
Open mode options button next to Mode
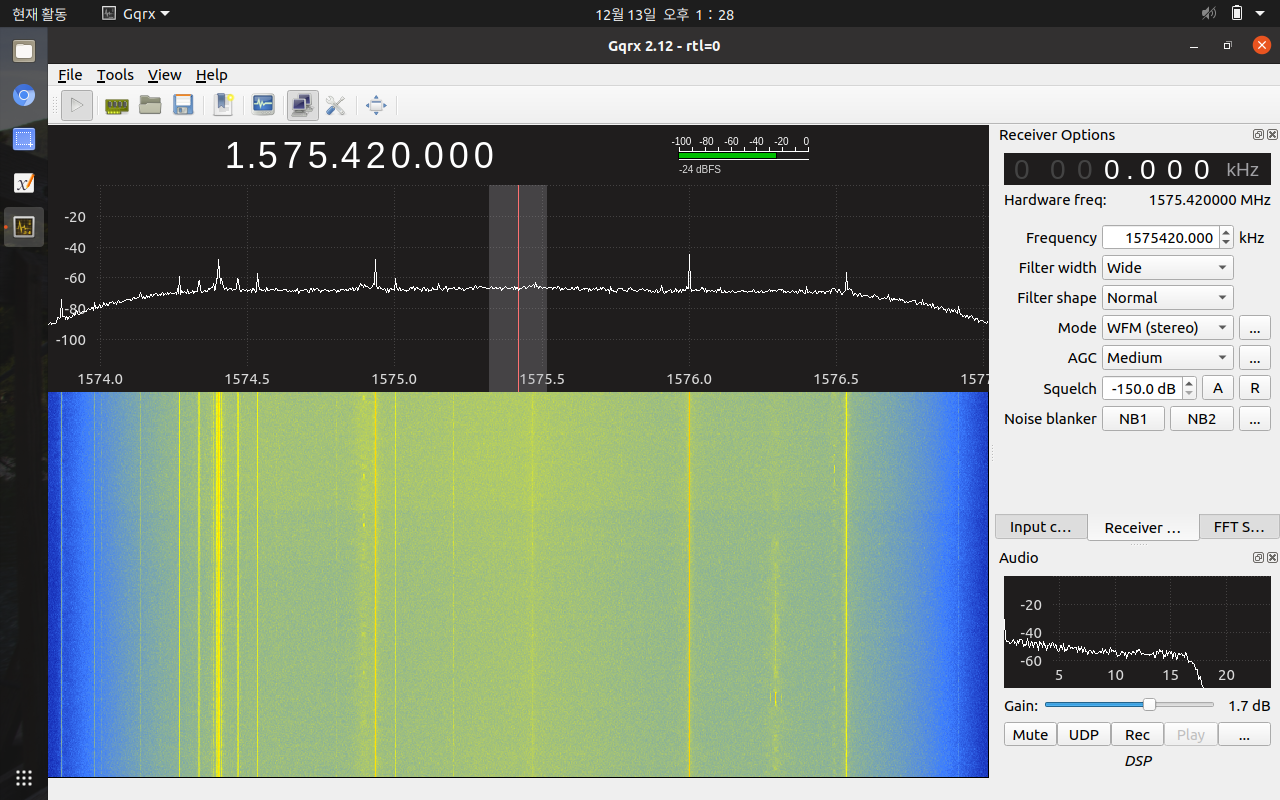click(1255, 328)
